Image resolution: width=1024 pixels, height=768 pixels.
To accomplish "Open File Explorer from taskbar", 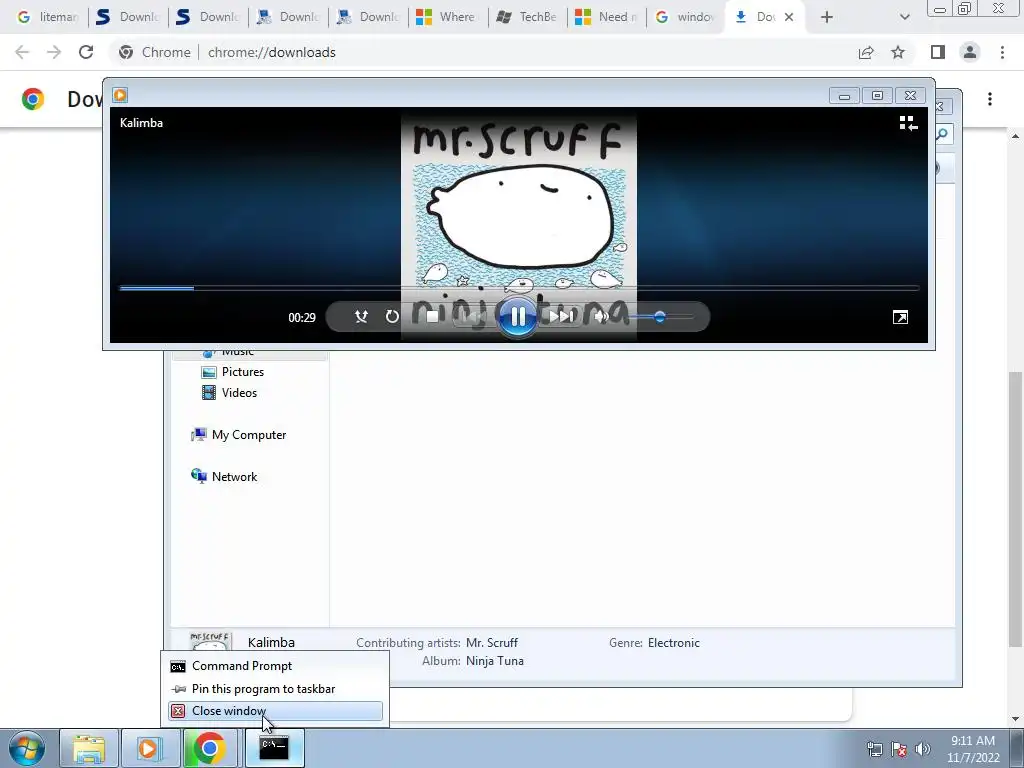I will (x=89, y=748).
